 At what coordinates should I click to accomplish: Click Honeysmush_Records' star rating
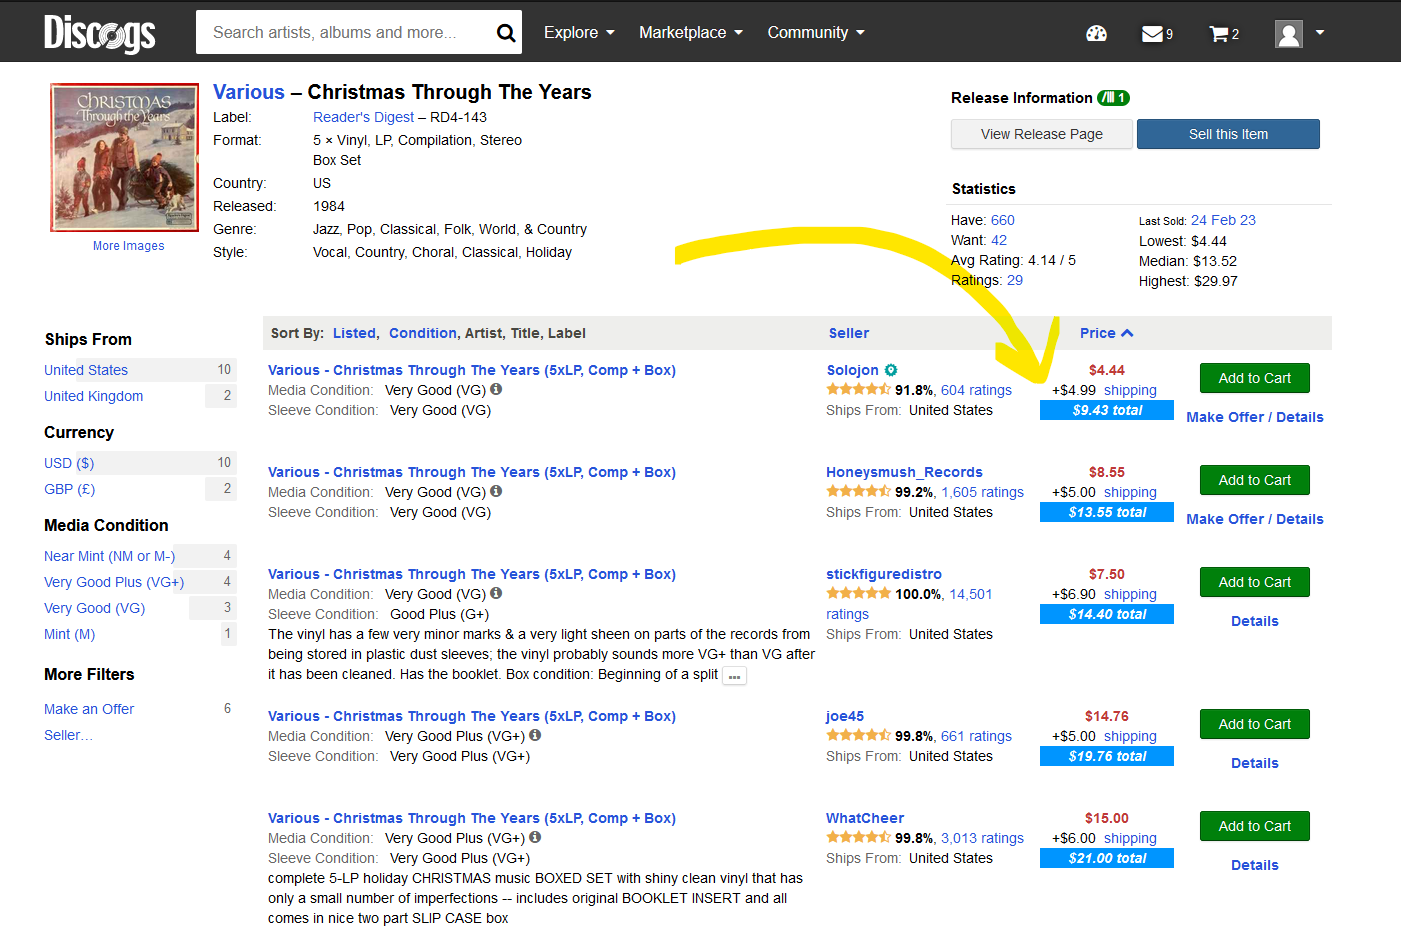858,492
